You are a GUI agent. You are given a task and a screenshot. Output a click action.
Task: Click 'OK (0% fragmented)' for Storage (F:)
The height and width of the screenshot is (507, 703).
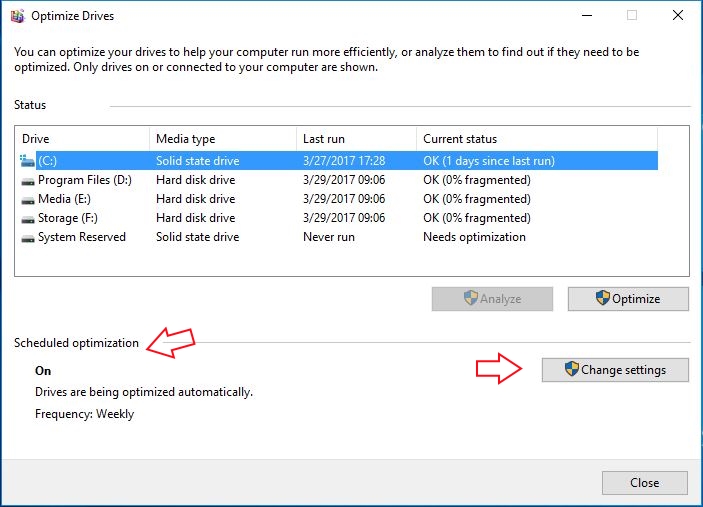[x=477, y=218]
